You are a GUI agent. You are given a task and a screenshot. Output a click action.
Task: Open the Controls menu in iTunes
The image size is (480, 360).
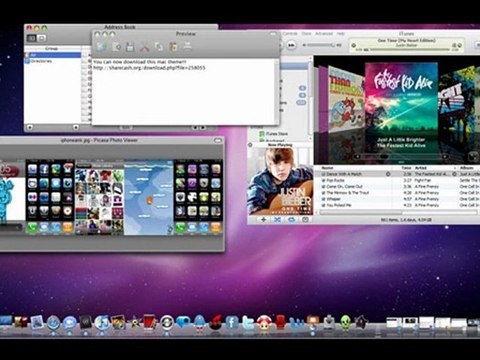click(290, 34)
